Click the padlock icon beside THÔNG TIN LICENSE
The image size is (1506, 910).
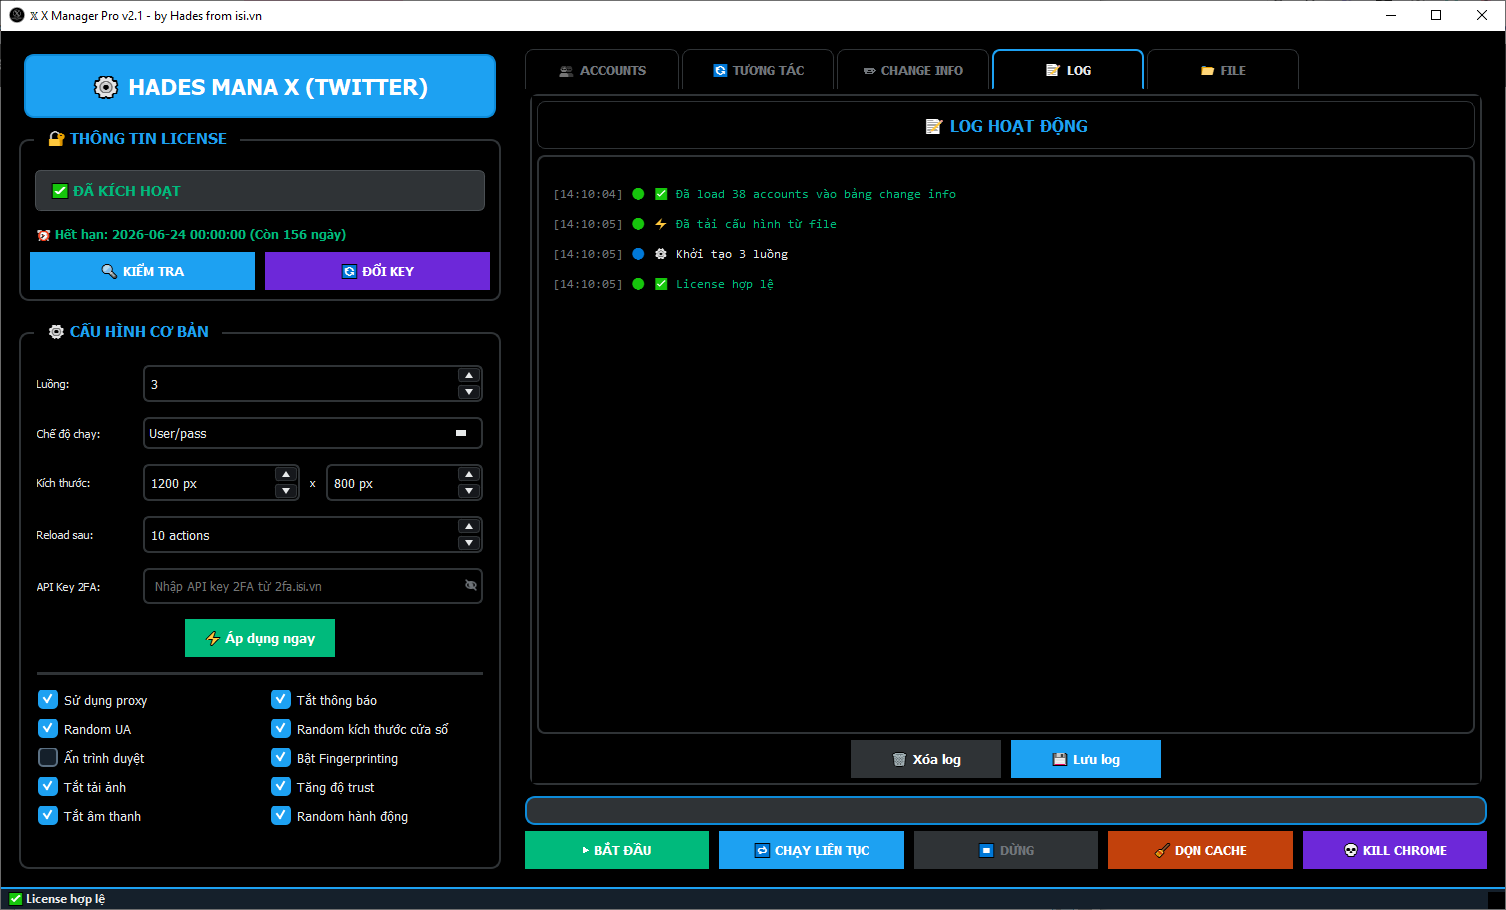(57, 138)
